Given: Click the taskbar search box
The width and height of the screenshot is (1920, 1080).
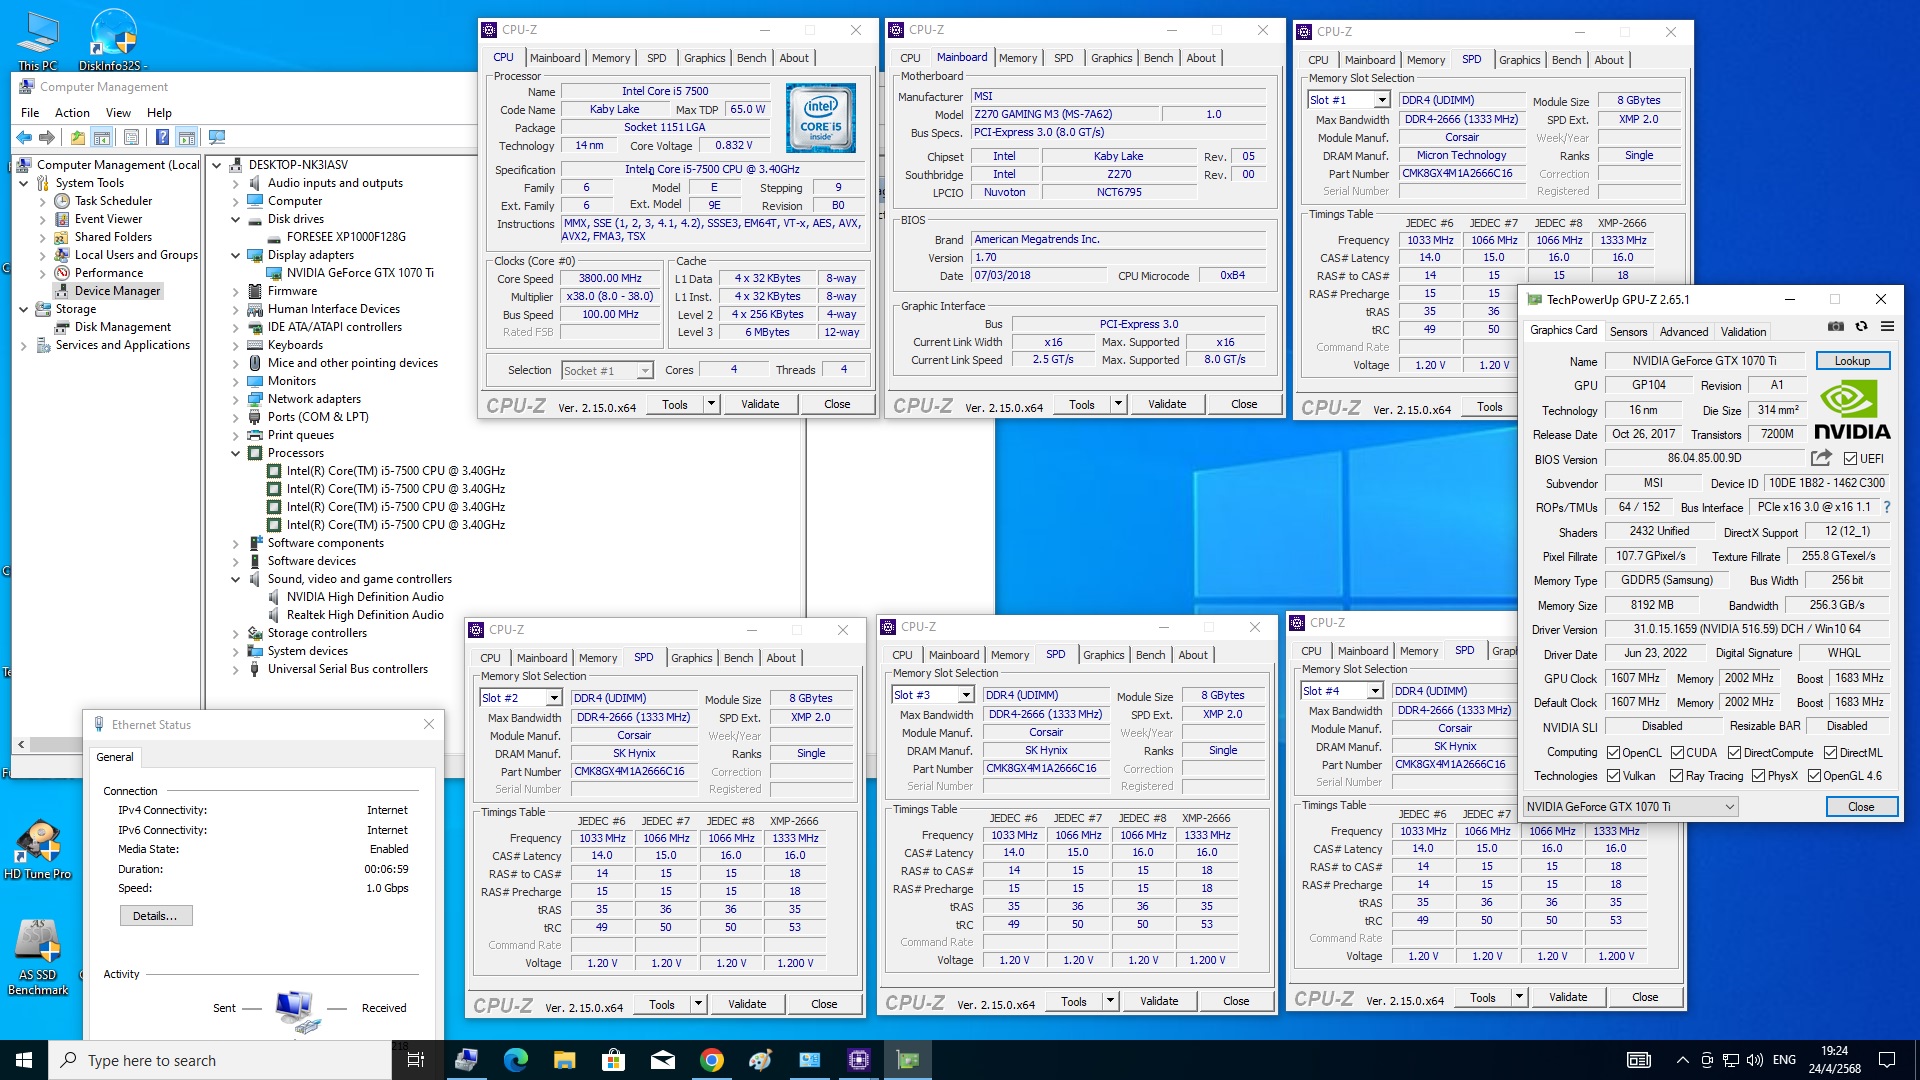Looking at the screenshot, I should [x=220, y=1060].
